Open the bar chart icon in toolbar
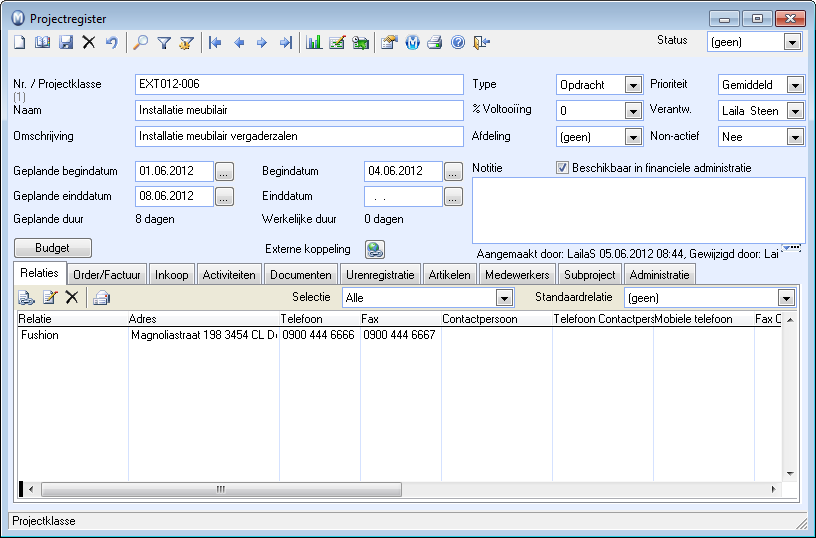The width and height of the screenshot is (816, 538). pos(314,43)
